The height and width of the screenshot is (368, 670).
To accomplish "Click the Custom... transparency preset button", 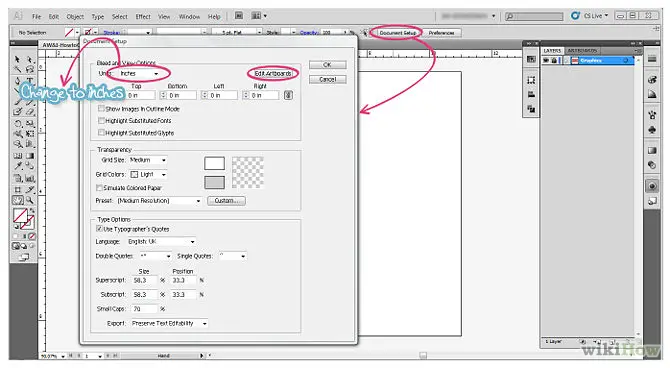I will [x=226, y=200].
